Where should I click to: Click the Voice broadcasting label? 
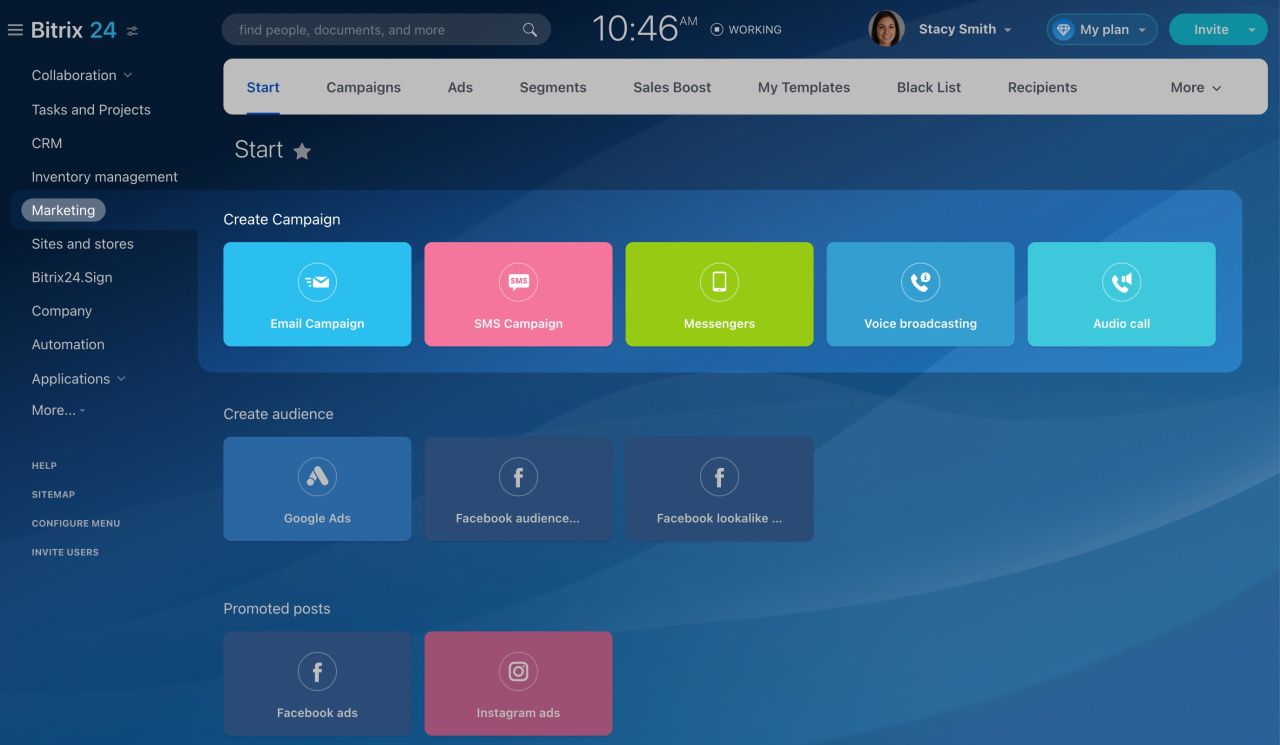[x=920, y=324]
